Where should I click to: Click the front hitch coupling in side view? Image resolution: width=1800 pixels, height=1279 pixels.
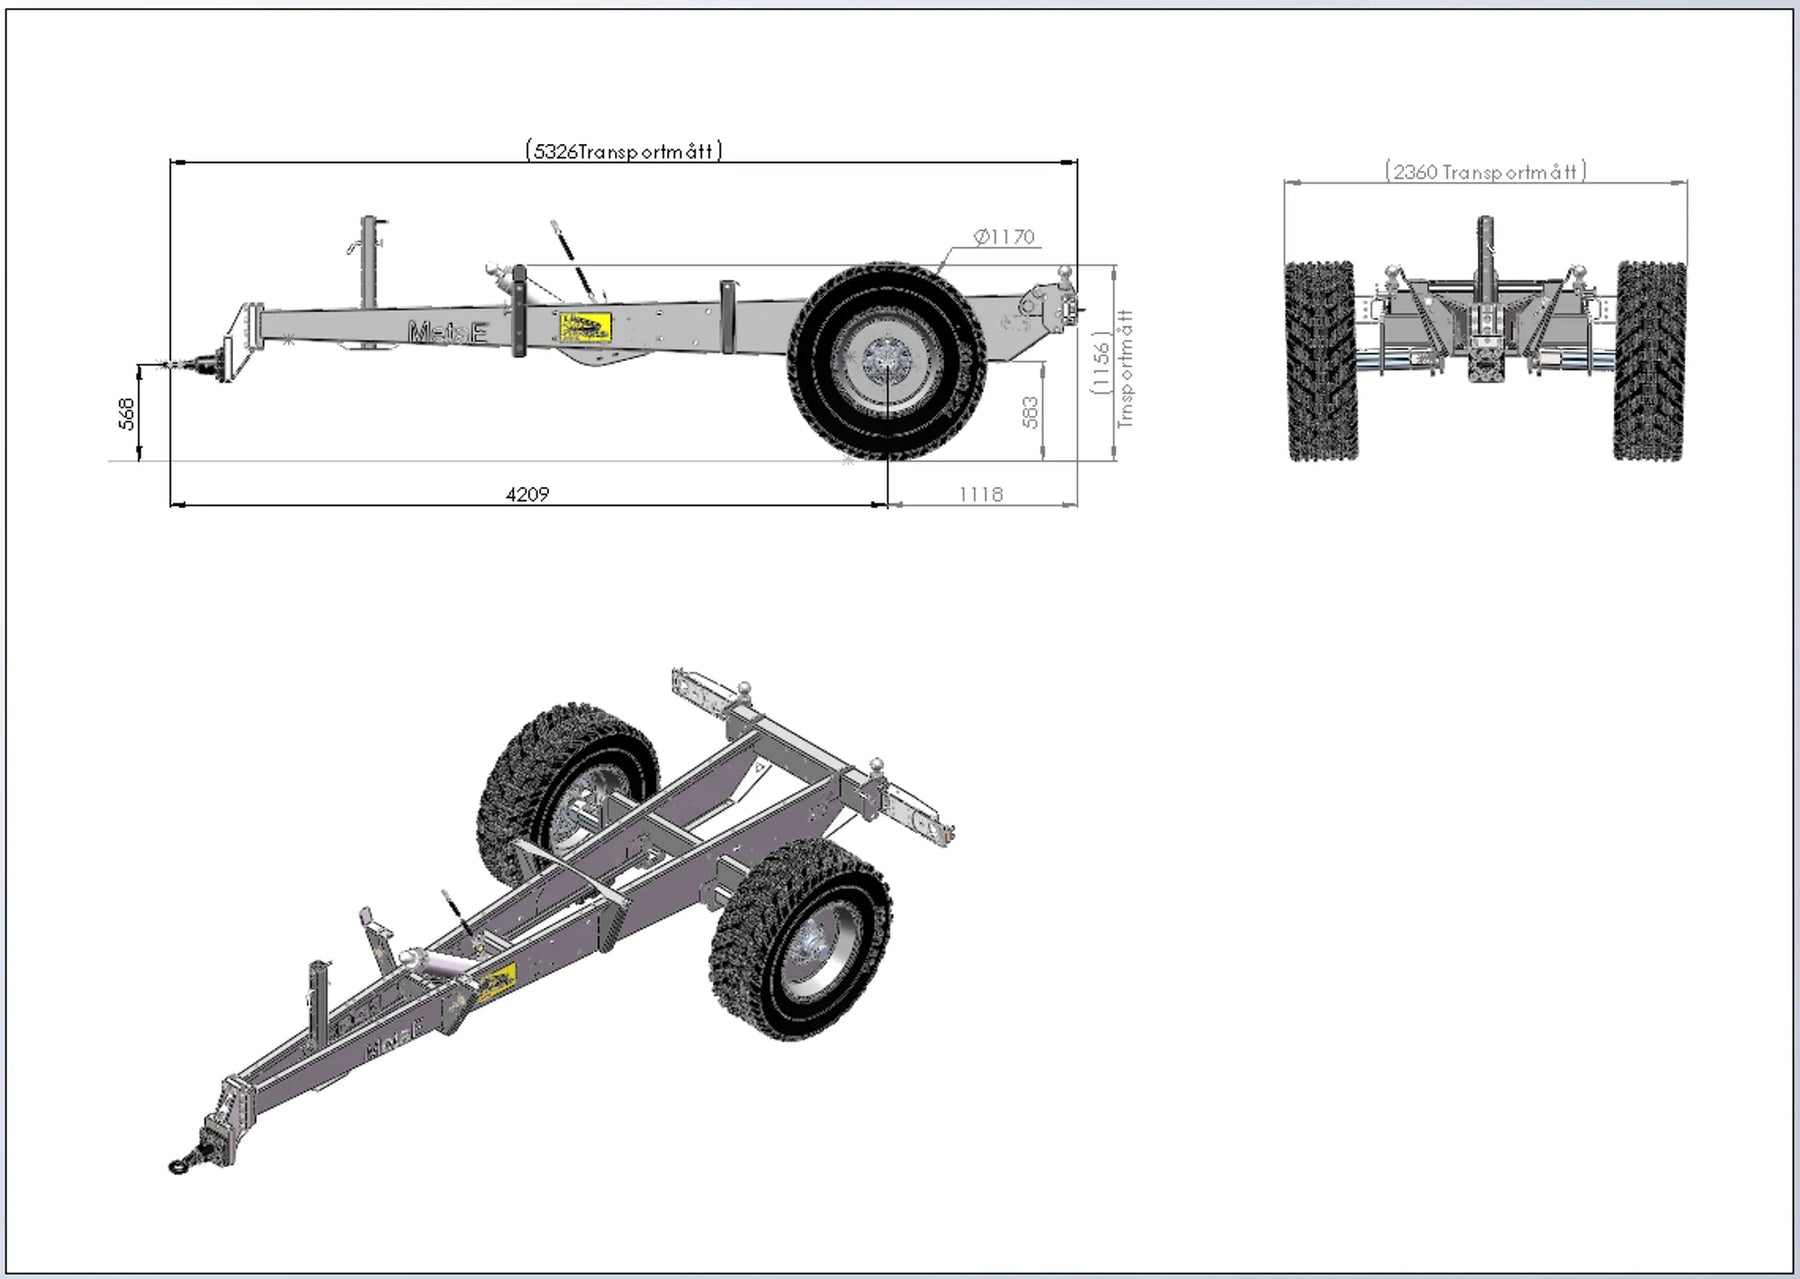coord(200,364)
